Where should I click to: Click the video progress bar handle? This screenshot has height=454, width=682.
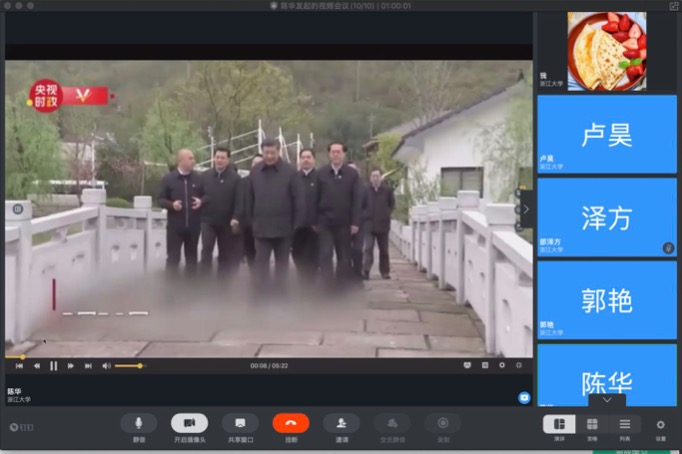tap(22, 357)
